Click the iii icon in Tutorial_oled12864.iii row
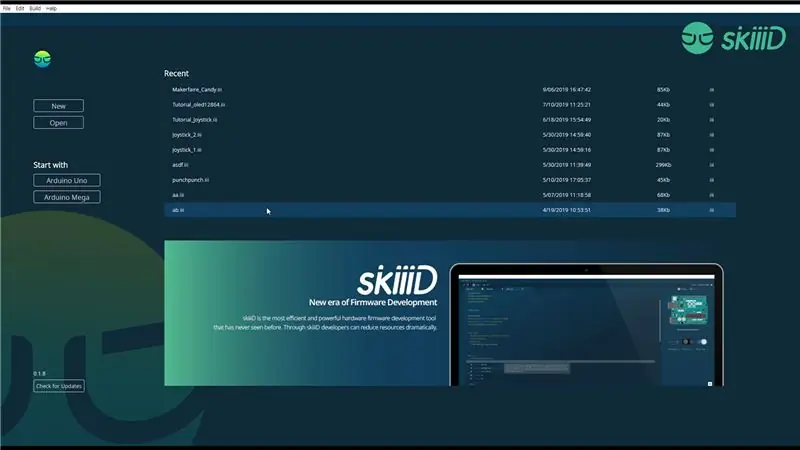 711,105
